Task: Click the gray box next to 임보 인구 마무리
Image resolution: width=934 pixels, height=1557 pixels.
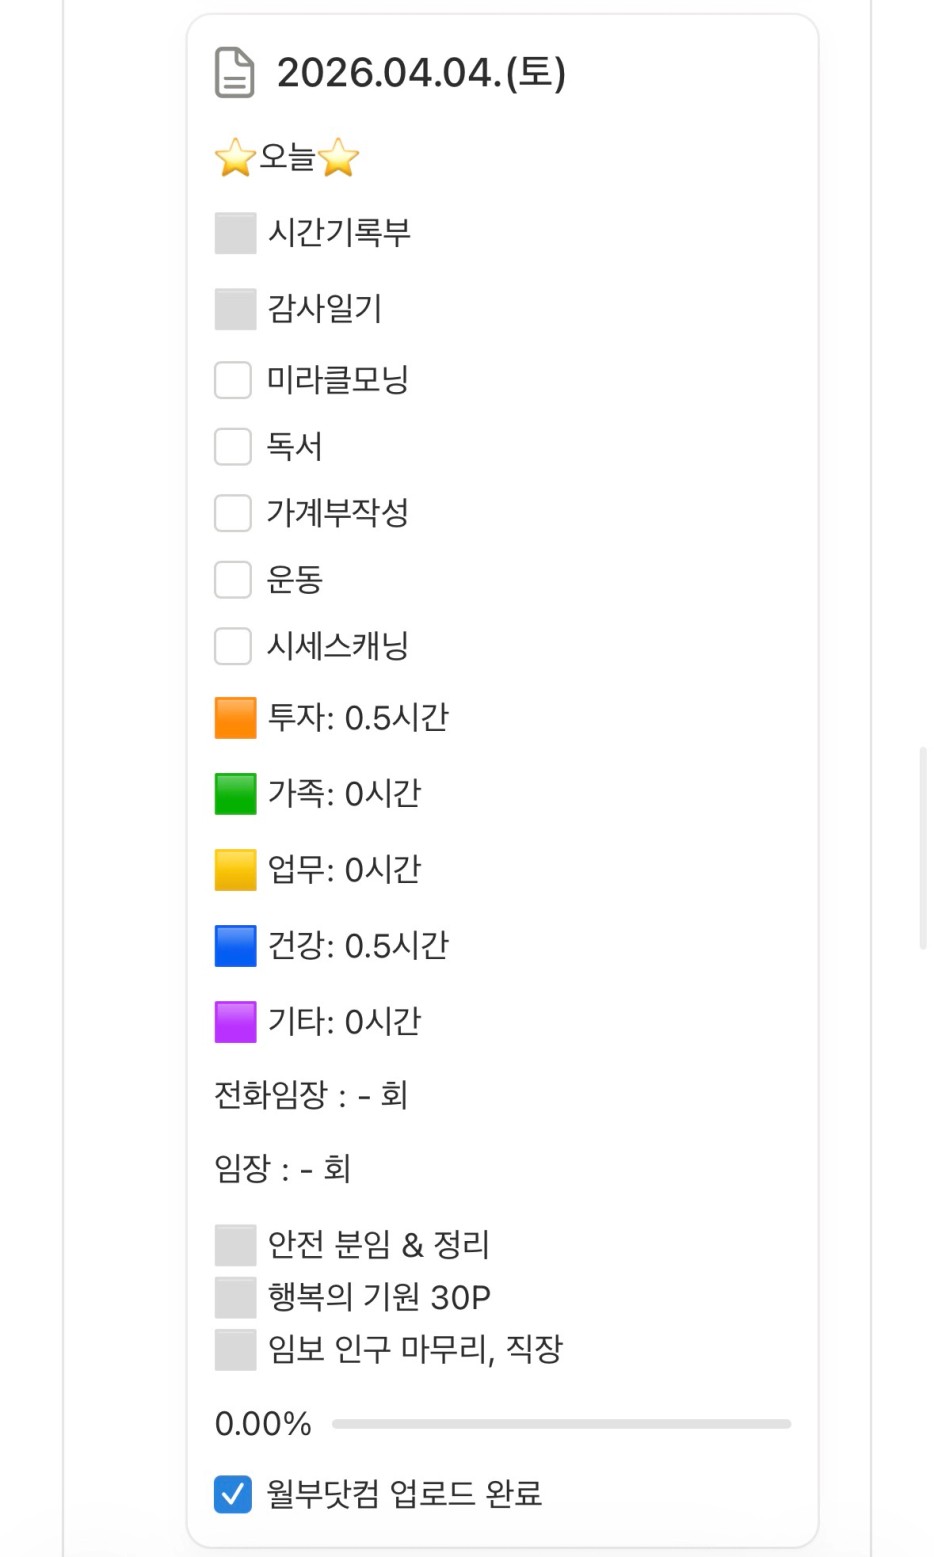Action: coord(236,1350)
